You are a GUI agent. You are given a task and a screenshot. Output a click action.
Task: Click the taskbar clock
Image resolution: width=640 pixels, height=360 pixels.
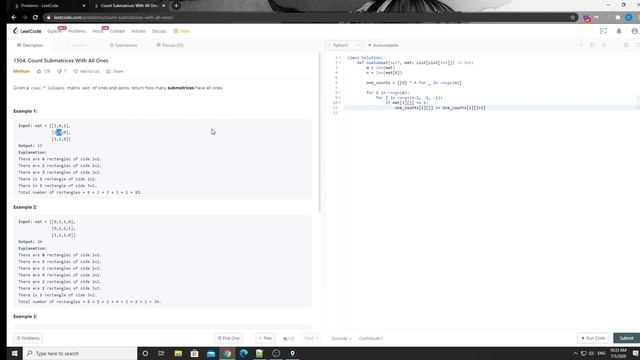click(x=618, y=353)
